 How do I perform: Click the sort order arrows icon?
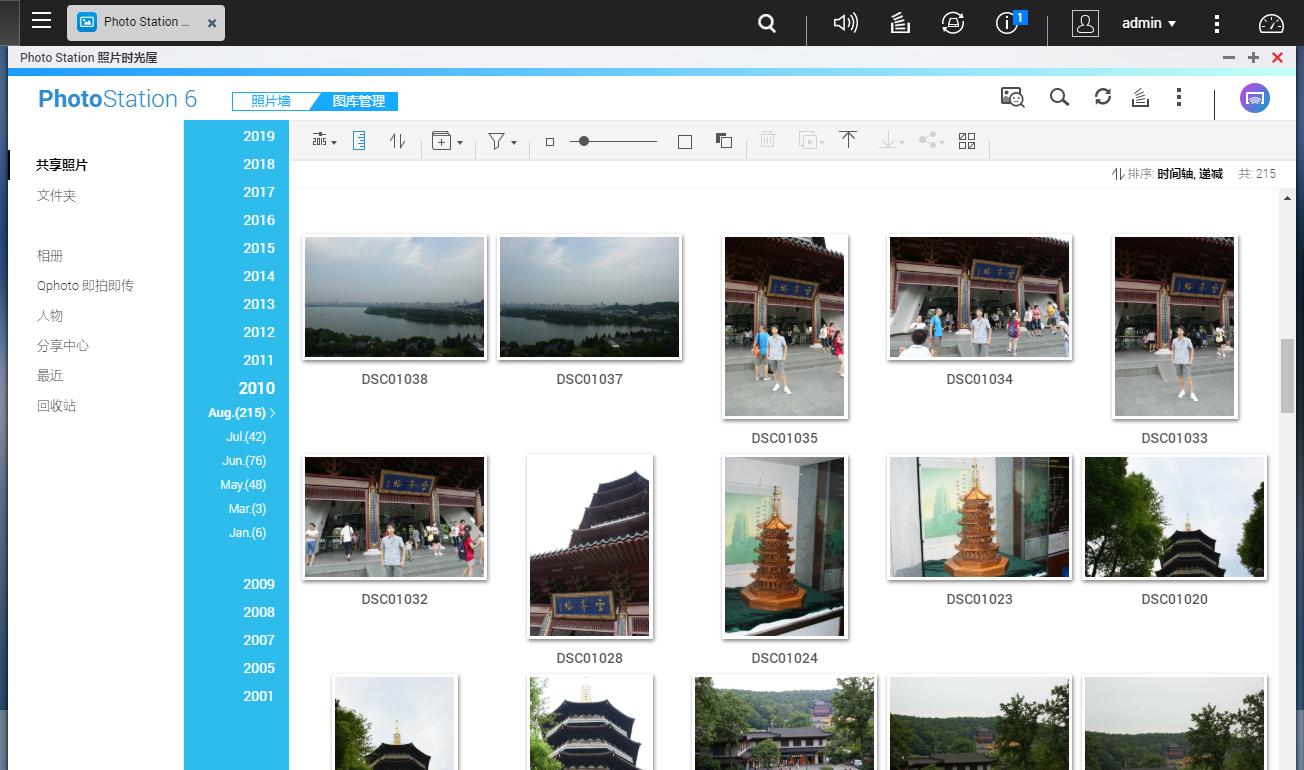[x=397, y=141]
